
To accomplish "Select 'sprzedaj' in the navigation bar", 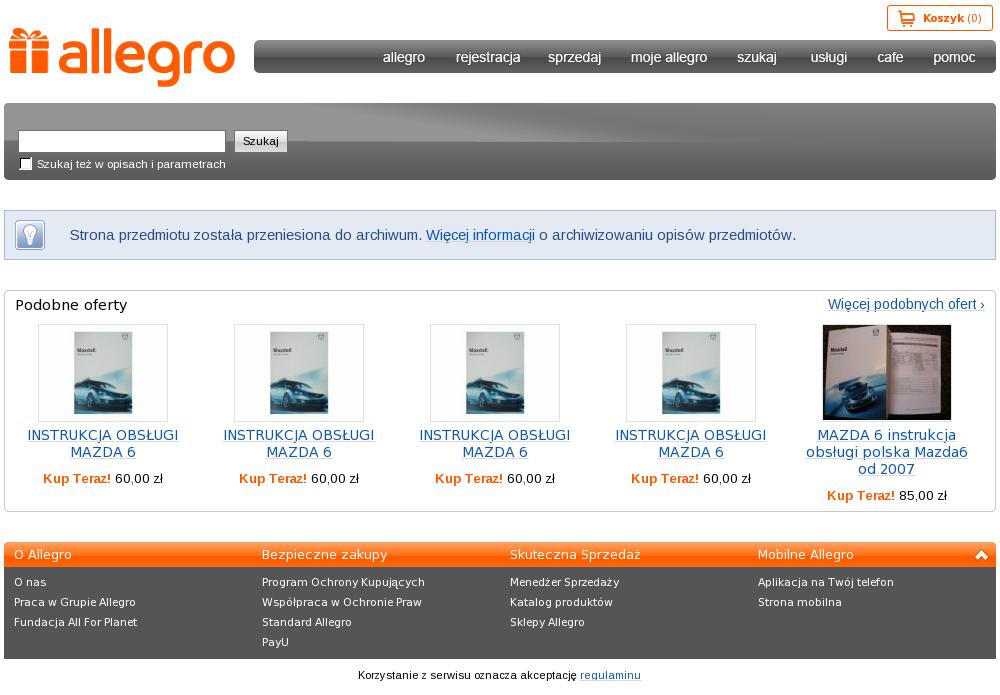I will point(575,57).
